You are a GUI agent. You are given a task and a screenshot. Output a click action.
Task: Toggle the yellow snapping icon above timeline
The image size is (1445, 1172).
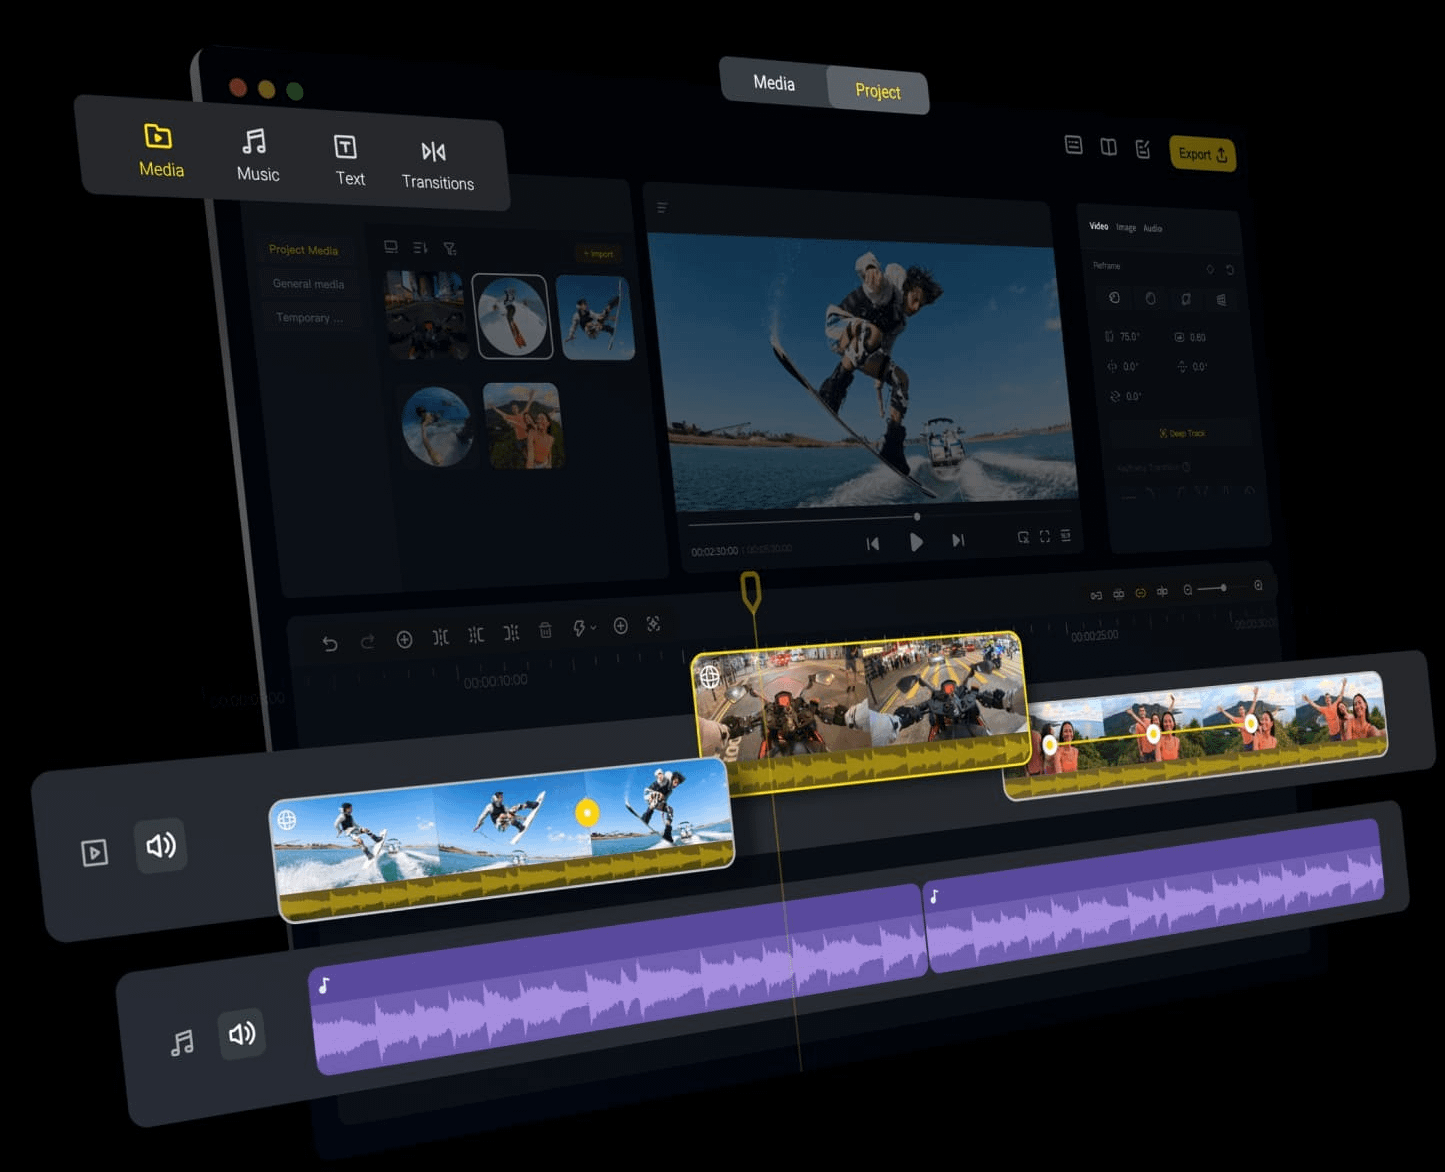[x=1140, y=593]
